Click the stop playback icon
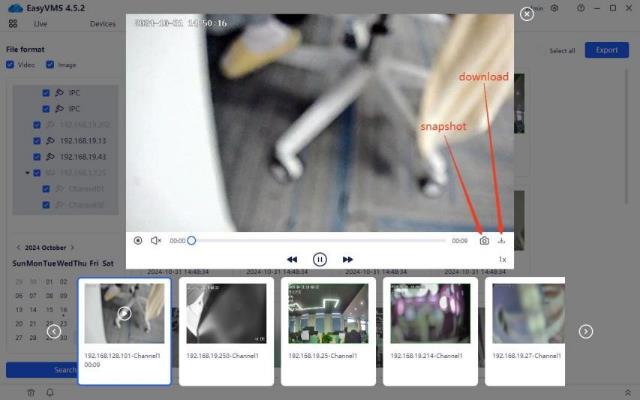 (x=138, y=240)
